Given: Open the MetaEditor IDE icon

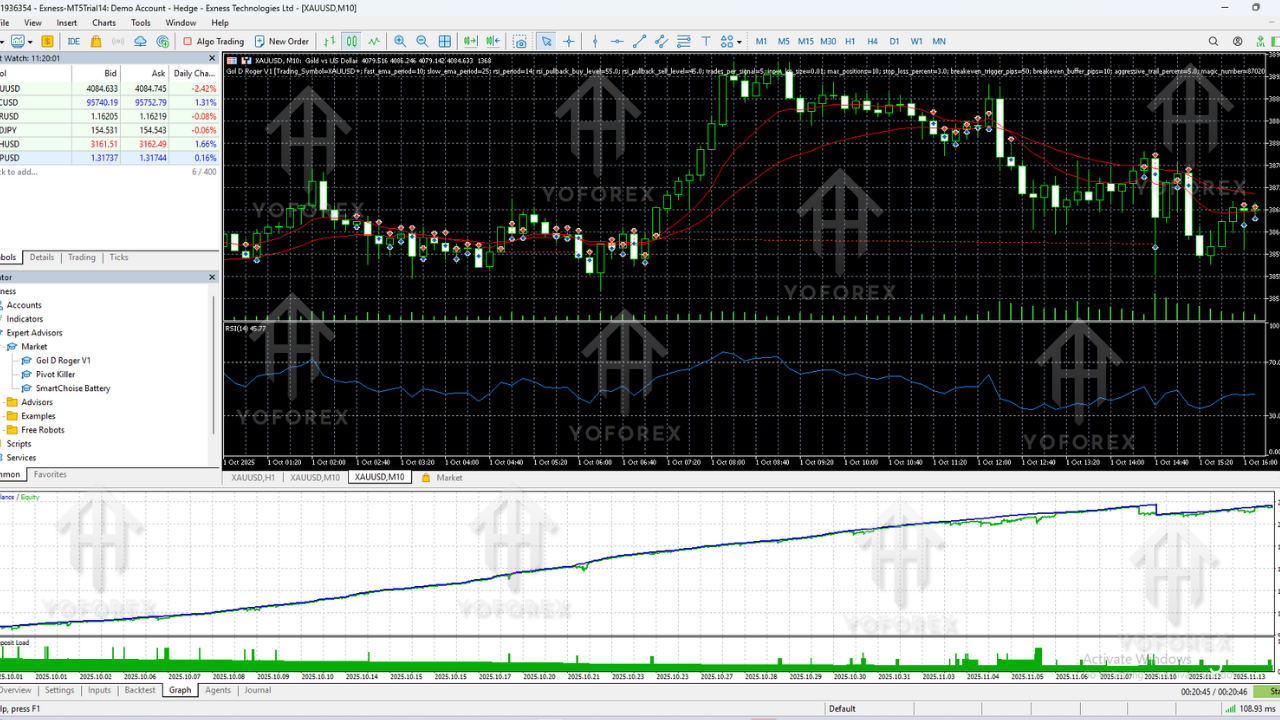Looking at the screenshot, I should point(74,41).
